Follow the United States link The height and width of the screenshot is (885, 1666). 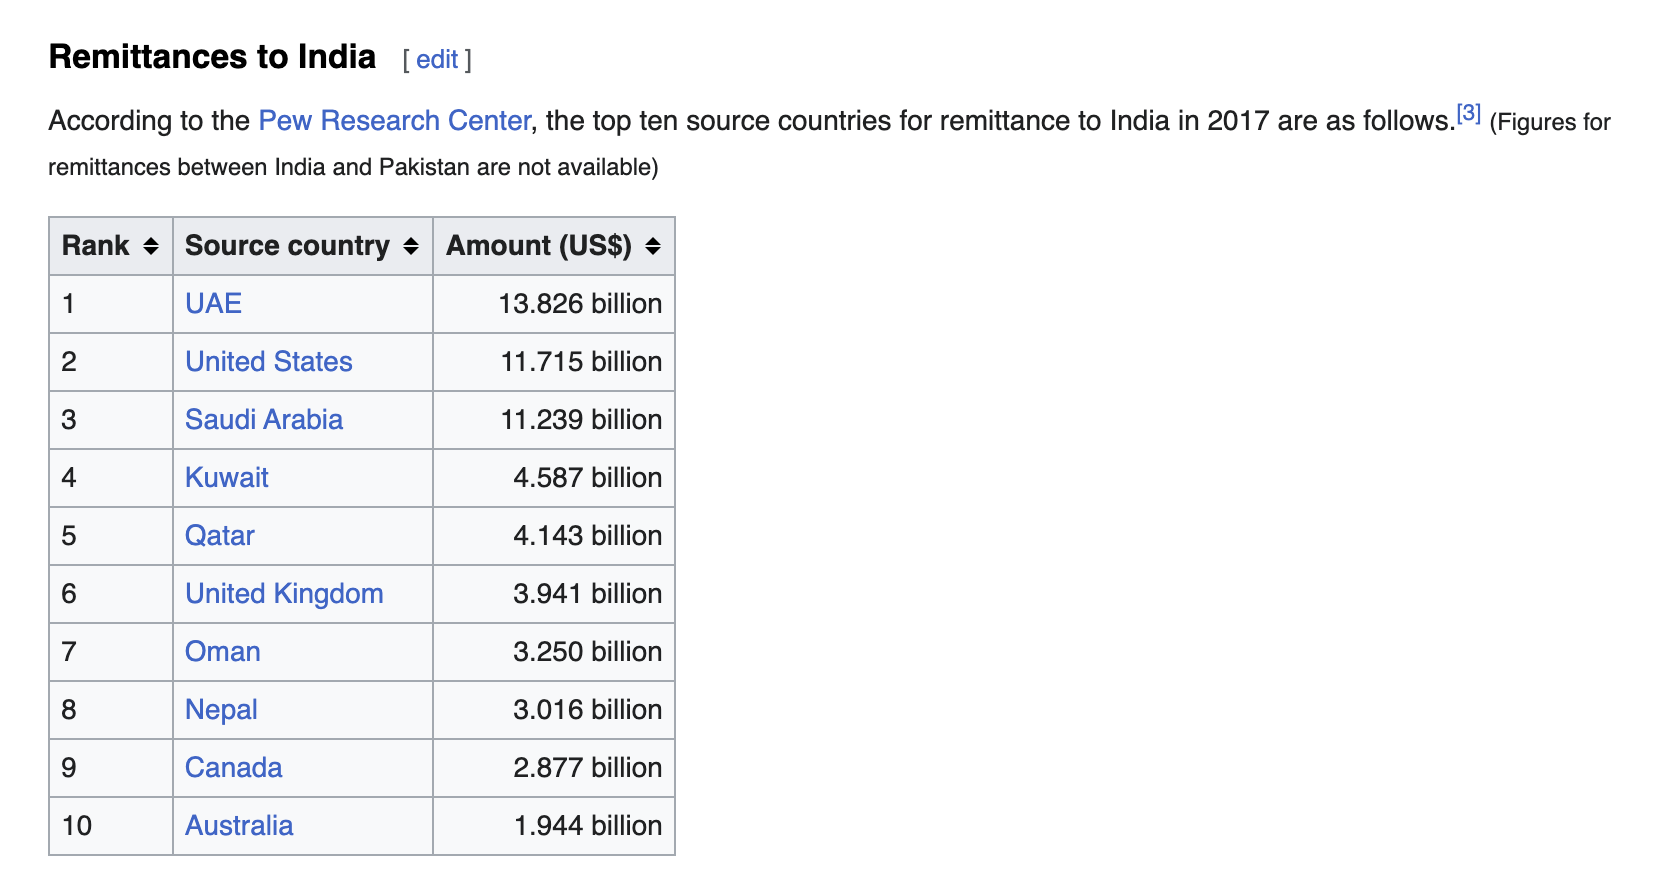pos(269,362)
